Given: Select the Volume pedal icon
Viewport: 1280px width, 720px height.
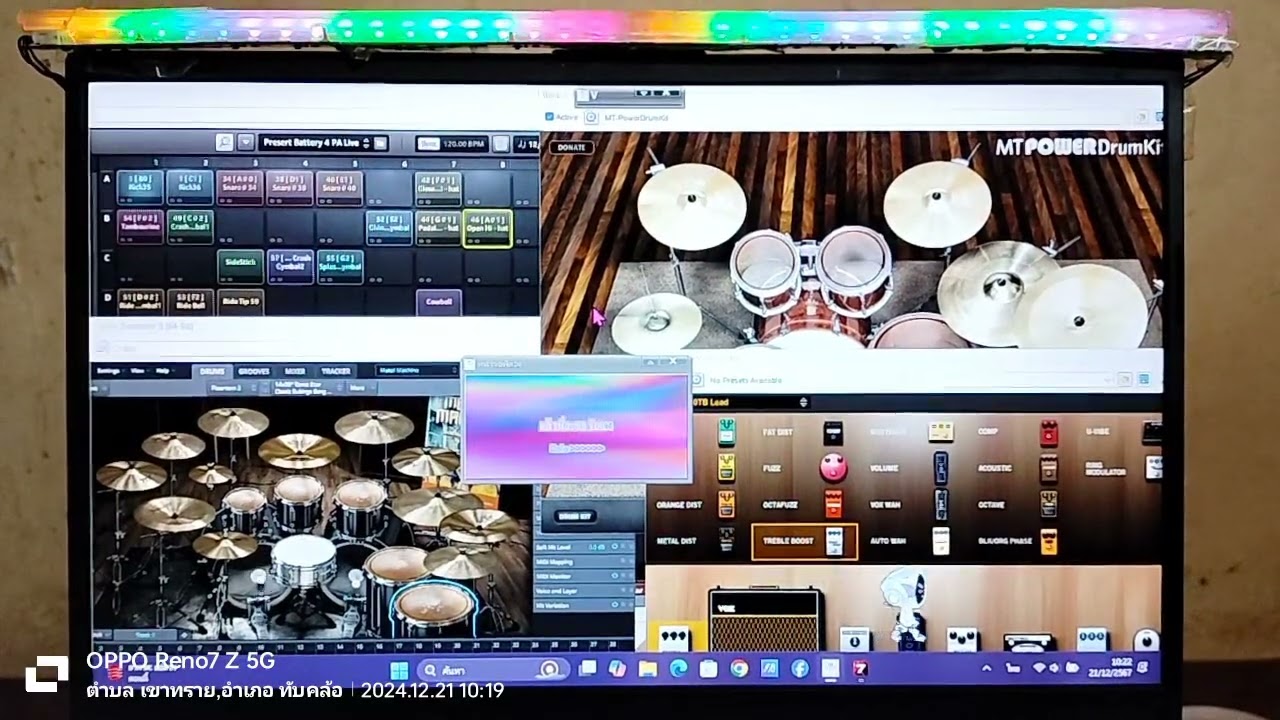Looking at the screenshot, I should pos(941,468).
